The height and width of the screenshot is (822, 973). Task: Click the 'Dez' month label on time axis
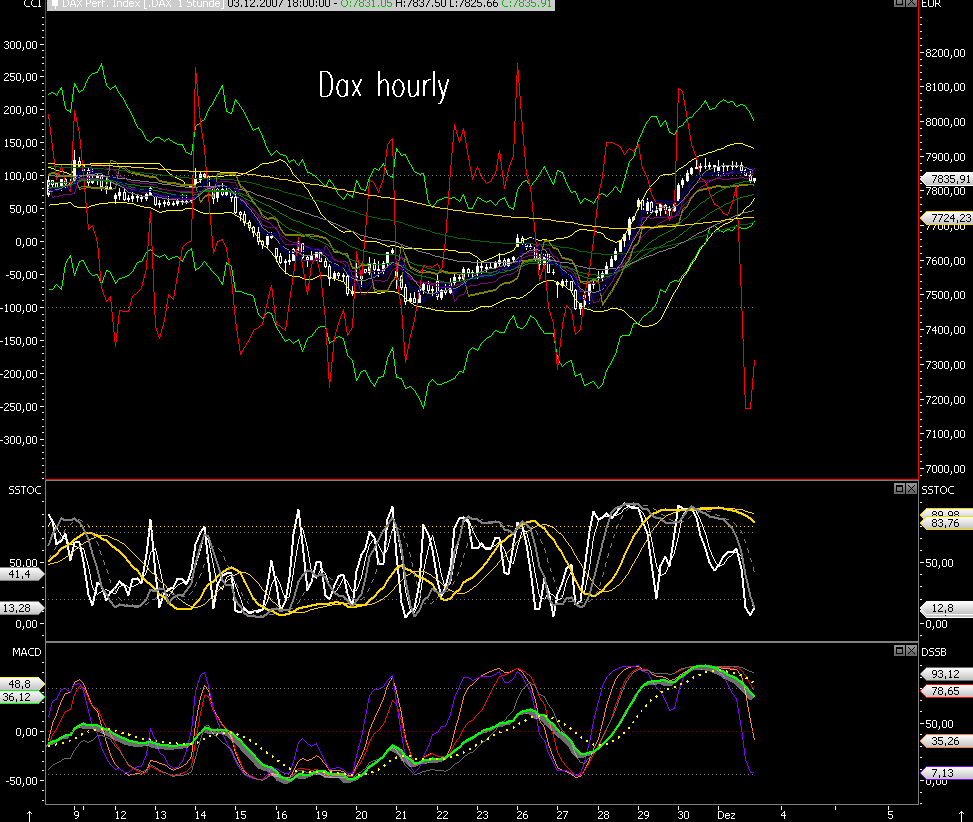point(726,815)
